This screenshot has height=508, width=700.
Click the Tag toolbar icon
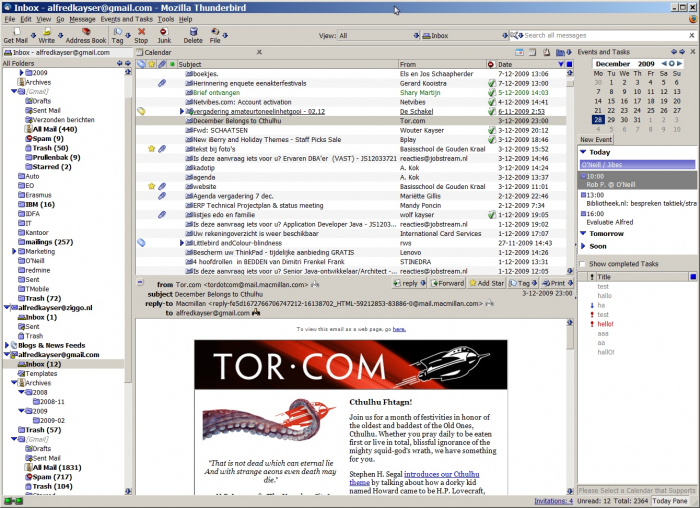coord(117,35)
